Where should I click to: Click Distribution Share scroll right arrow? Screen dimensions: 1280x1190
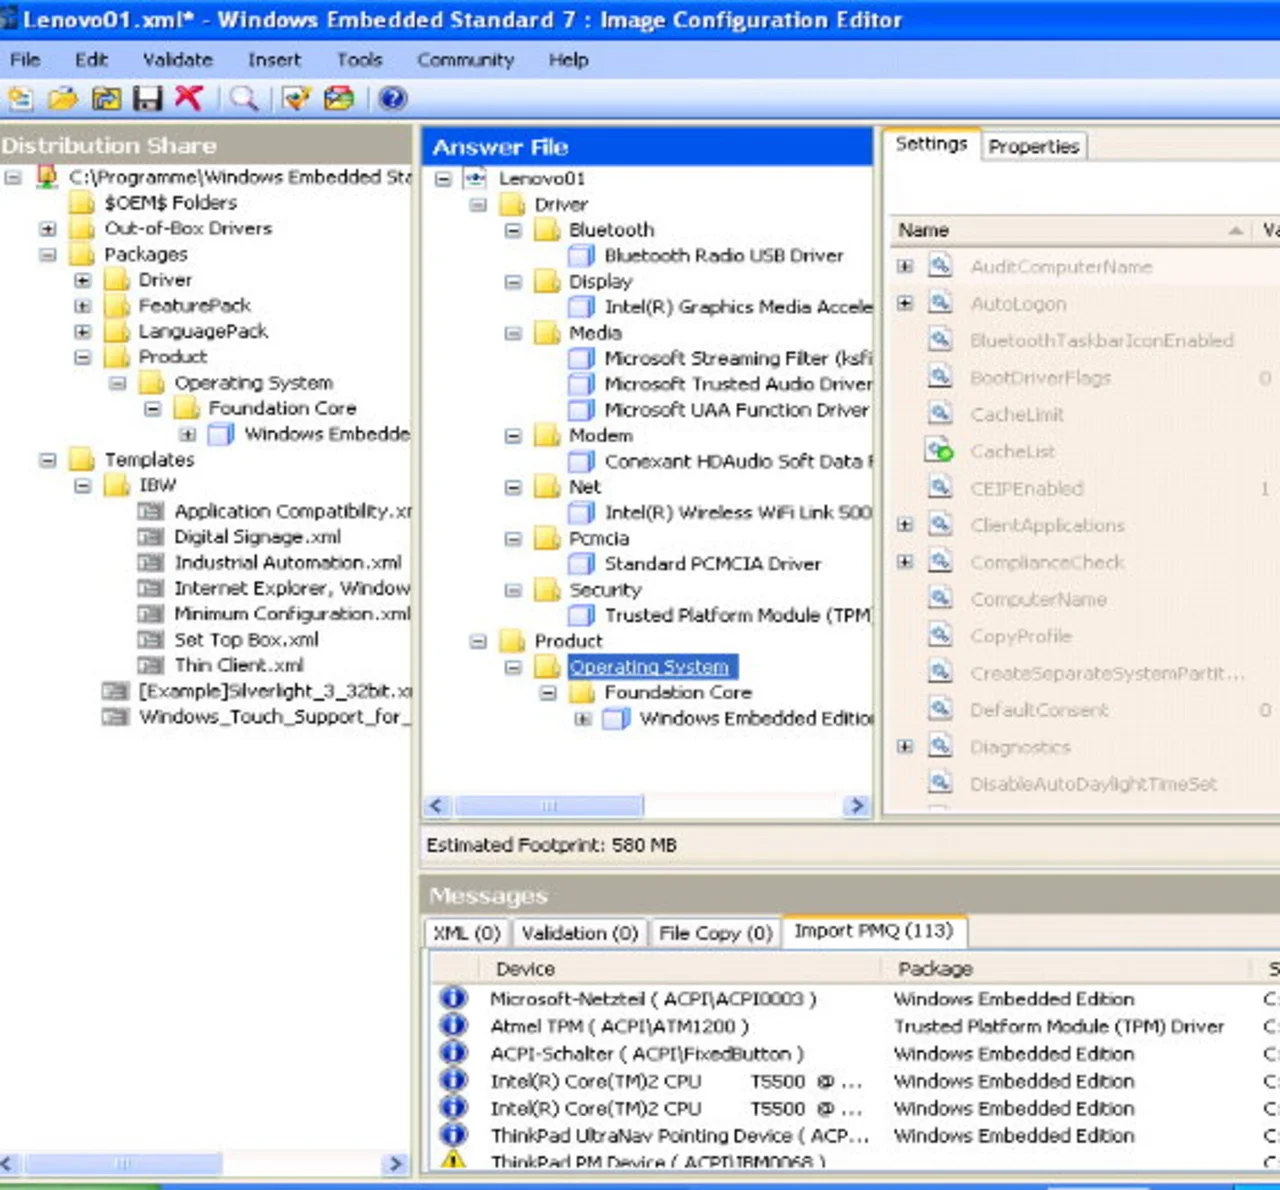[x=395, y=1164]
